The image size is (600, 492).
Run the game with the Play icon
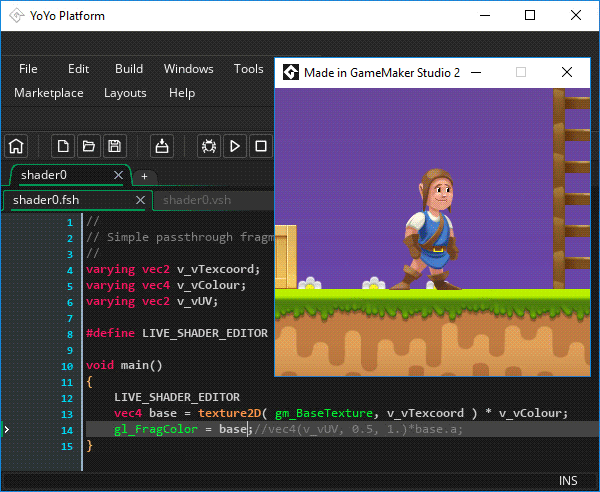(x=235, y=146)
